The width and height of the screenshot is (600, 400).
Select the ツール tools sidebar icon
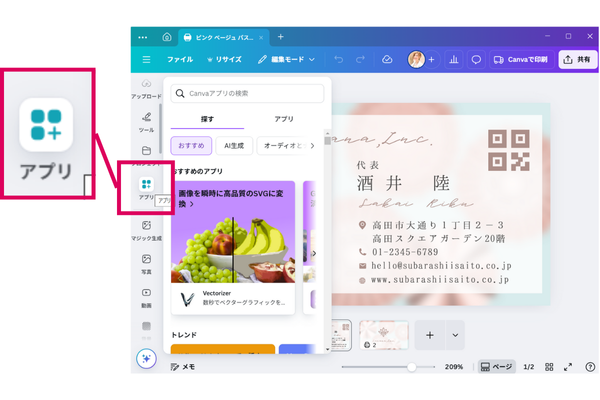pos(146,122)
